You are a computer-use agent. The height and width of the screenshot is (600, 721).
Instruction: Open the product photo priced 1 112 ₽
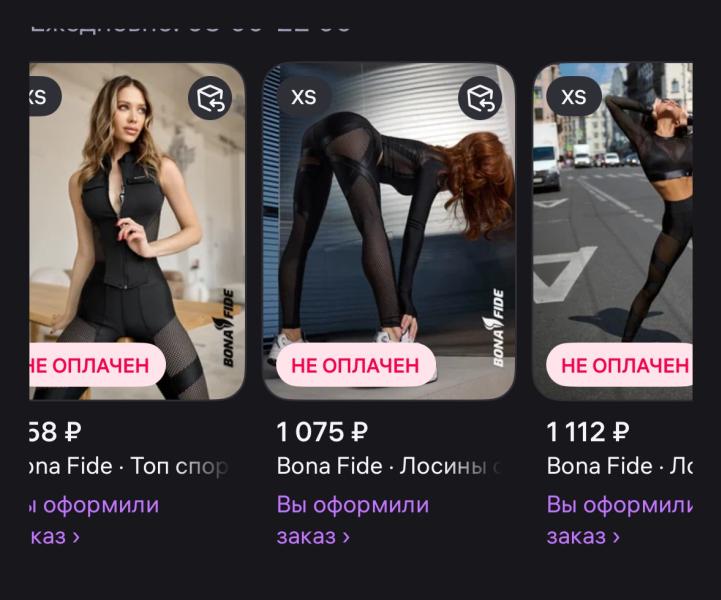[x=620, y=220]
